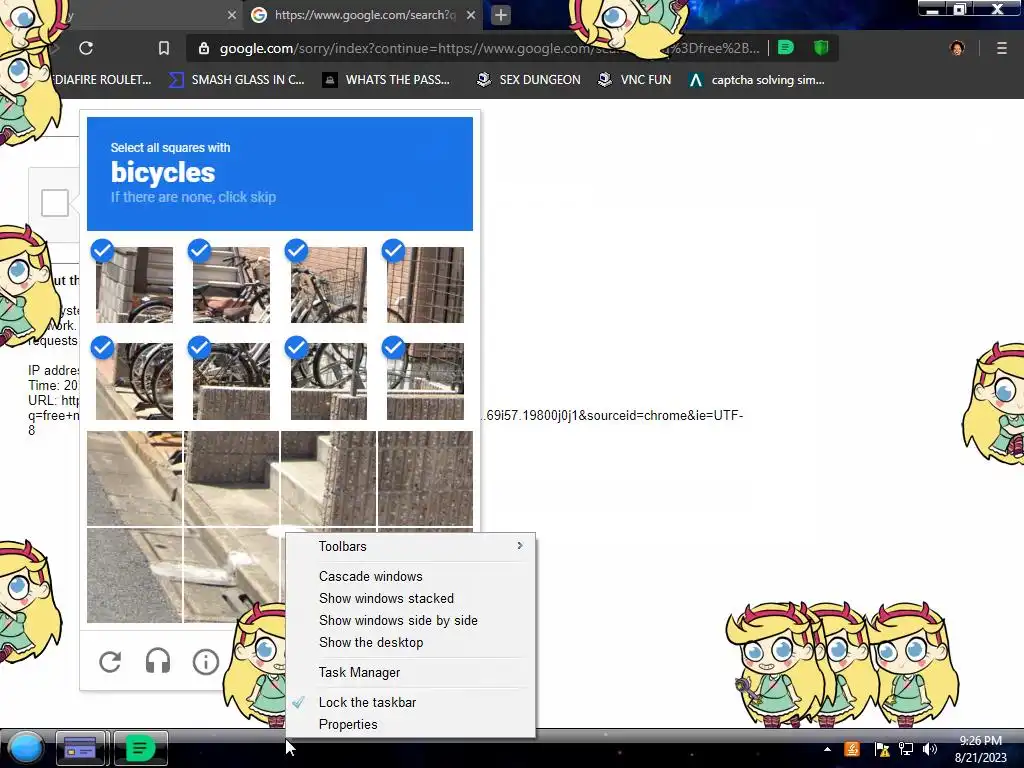1024x768 pixels.
Task: Click the taskbar clock showing 9:26 PM
Action: click(x=980, y=749)
